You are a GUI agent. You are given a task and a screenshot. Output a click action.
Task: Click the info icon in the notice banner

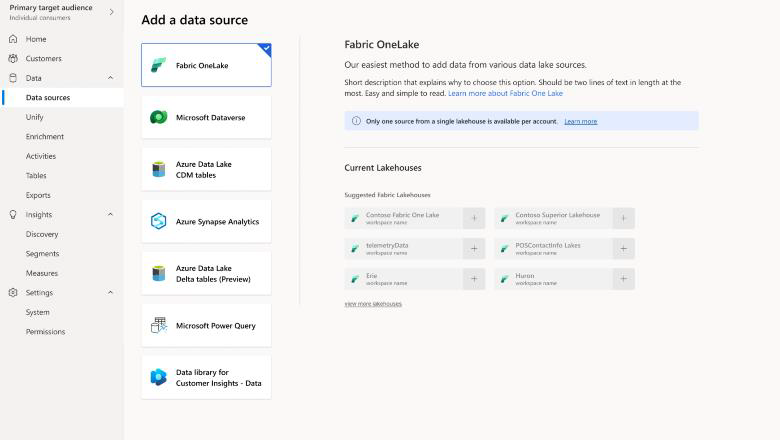point(356,121)
